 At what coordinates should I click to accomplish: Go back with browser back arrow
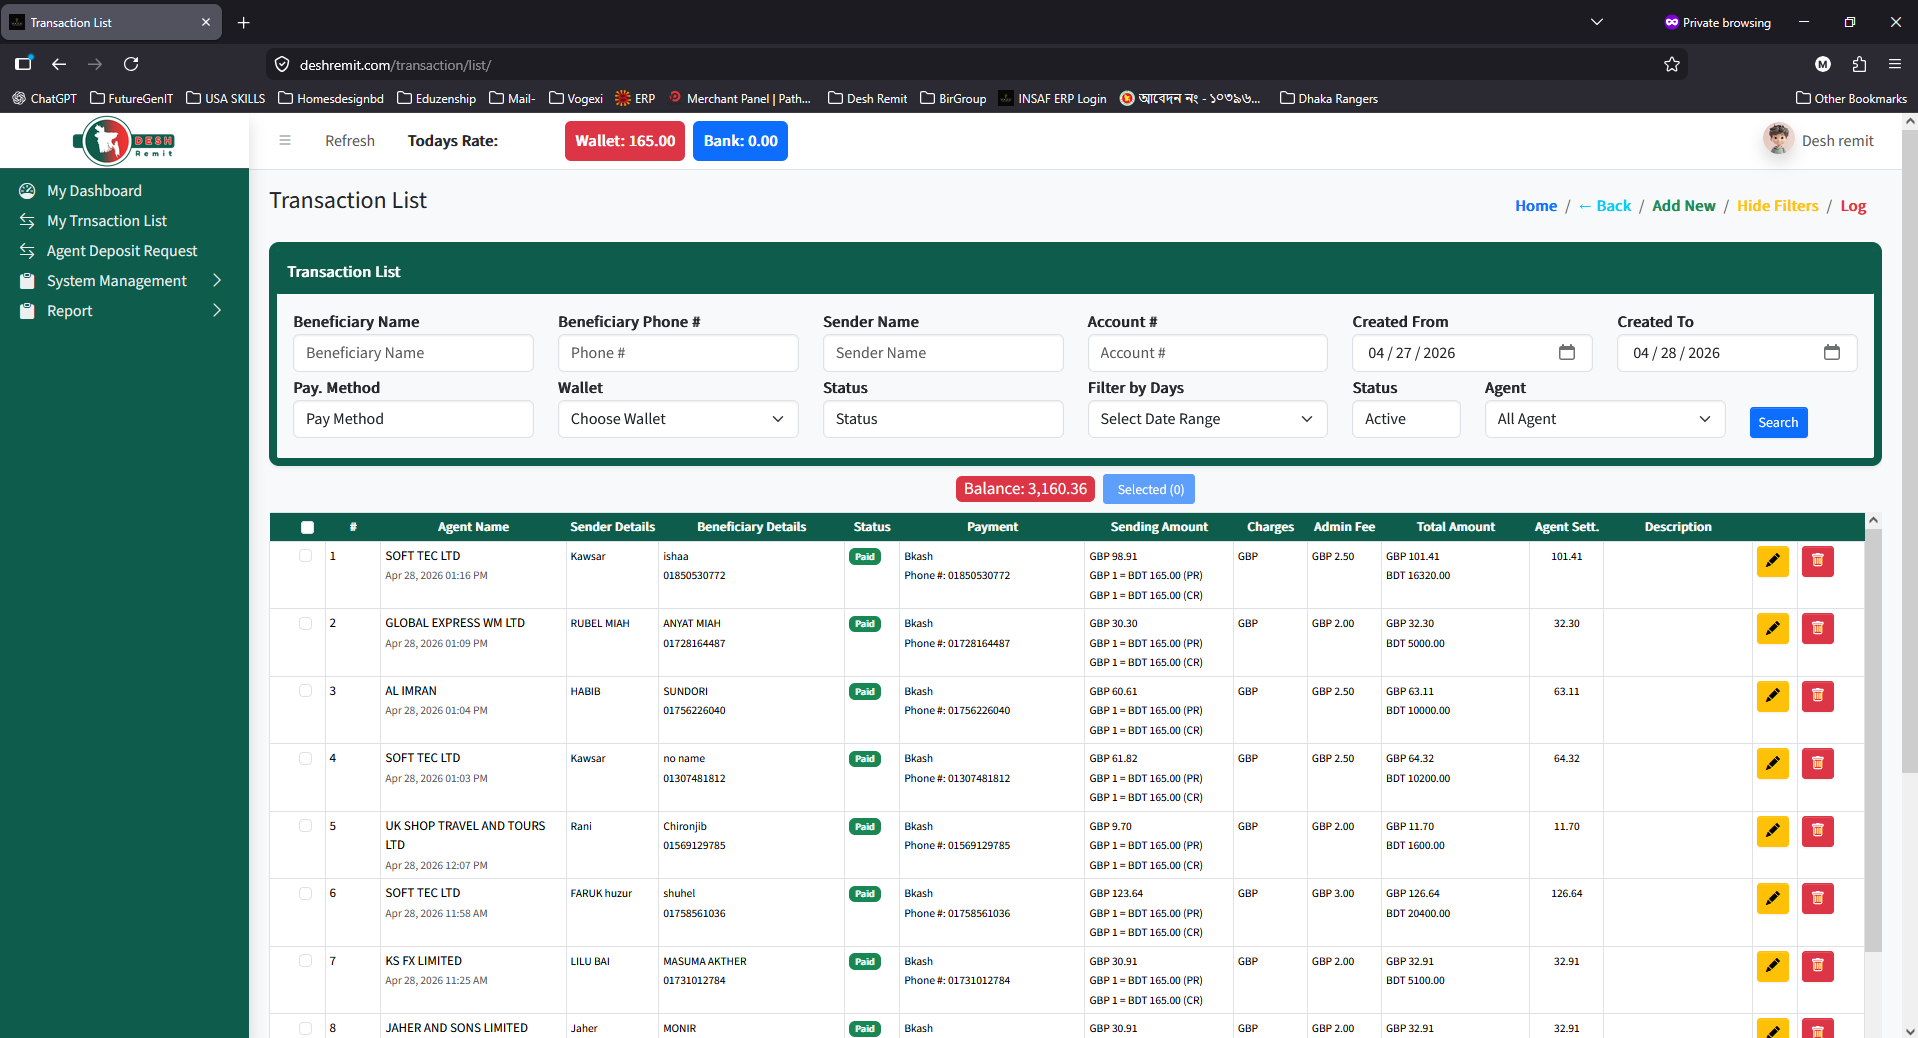(59, 64)
